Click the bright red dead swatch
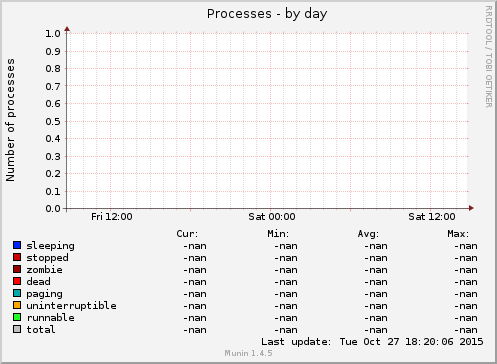497x364 pixels. 17,281
